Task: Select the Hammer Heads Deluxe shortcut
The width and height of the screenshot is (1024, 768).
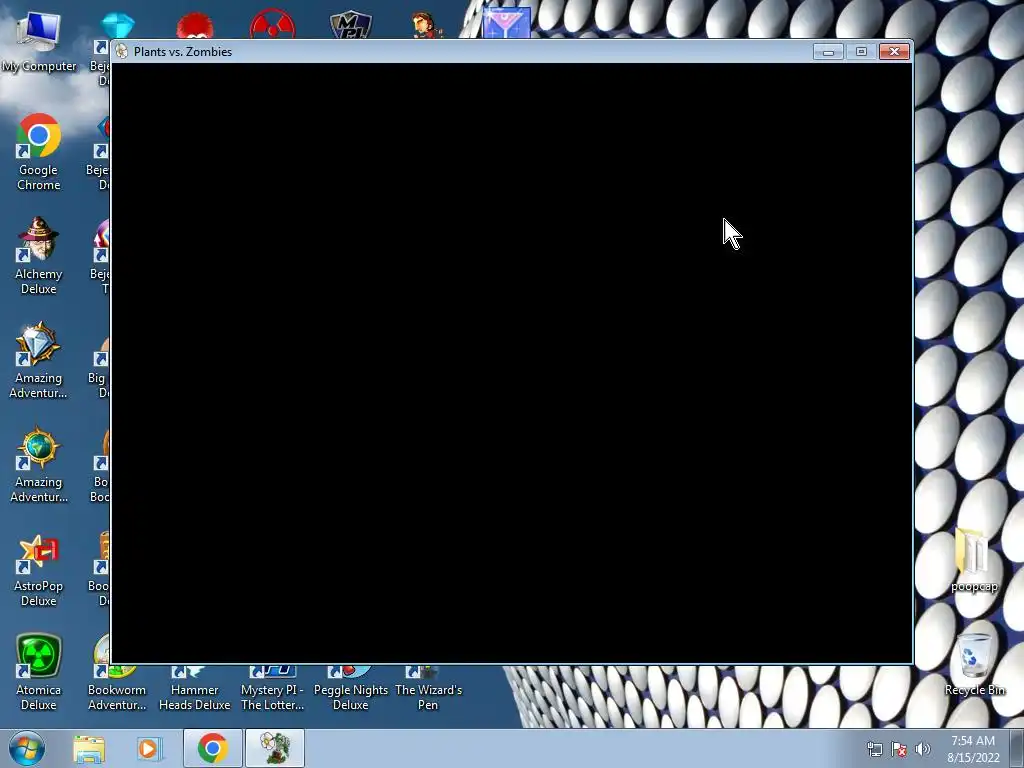Action: 195,688
